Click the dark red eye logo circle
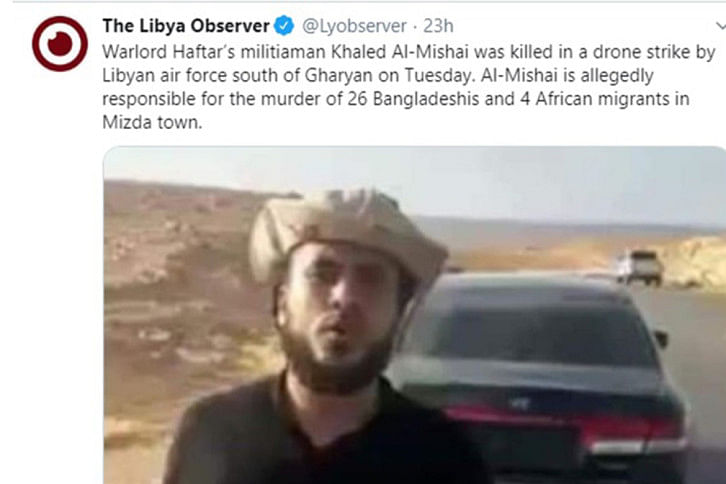Image resolution: width=726 pixels, height=484 pixels. [60, 44]
